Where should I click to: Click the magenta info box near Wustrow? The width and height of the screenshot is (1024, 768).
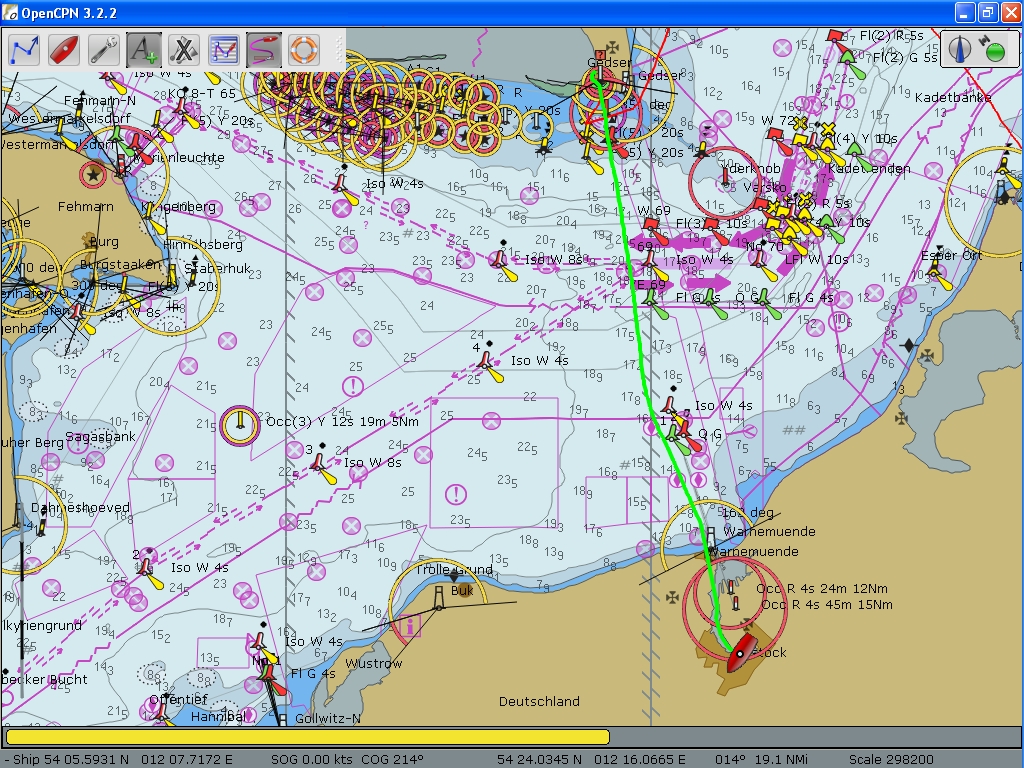coord(409,628)
